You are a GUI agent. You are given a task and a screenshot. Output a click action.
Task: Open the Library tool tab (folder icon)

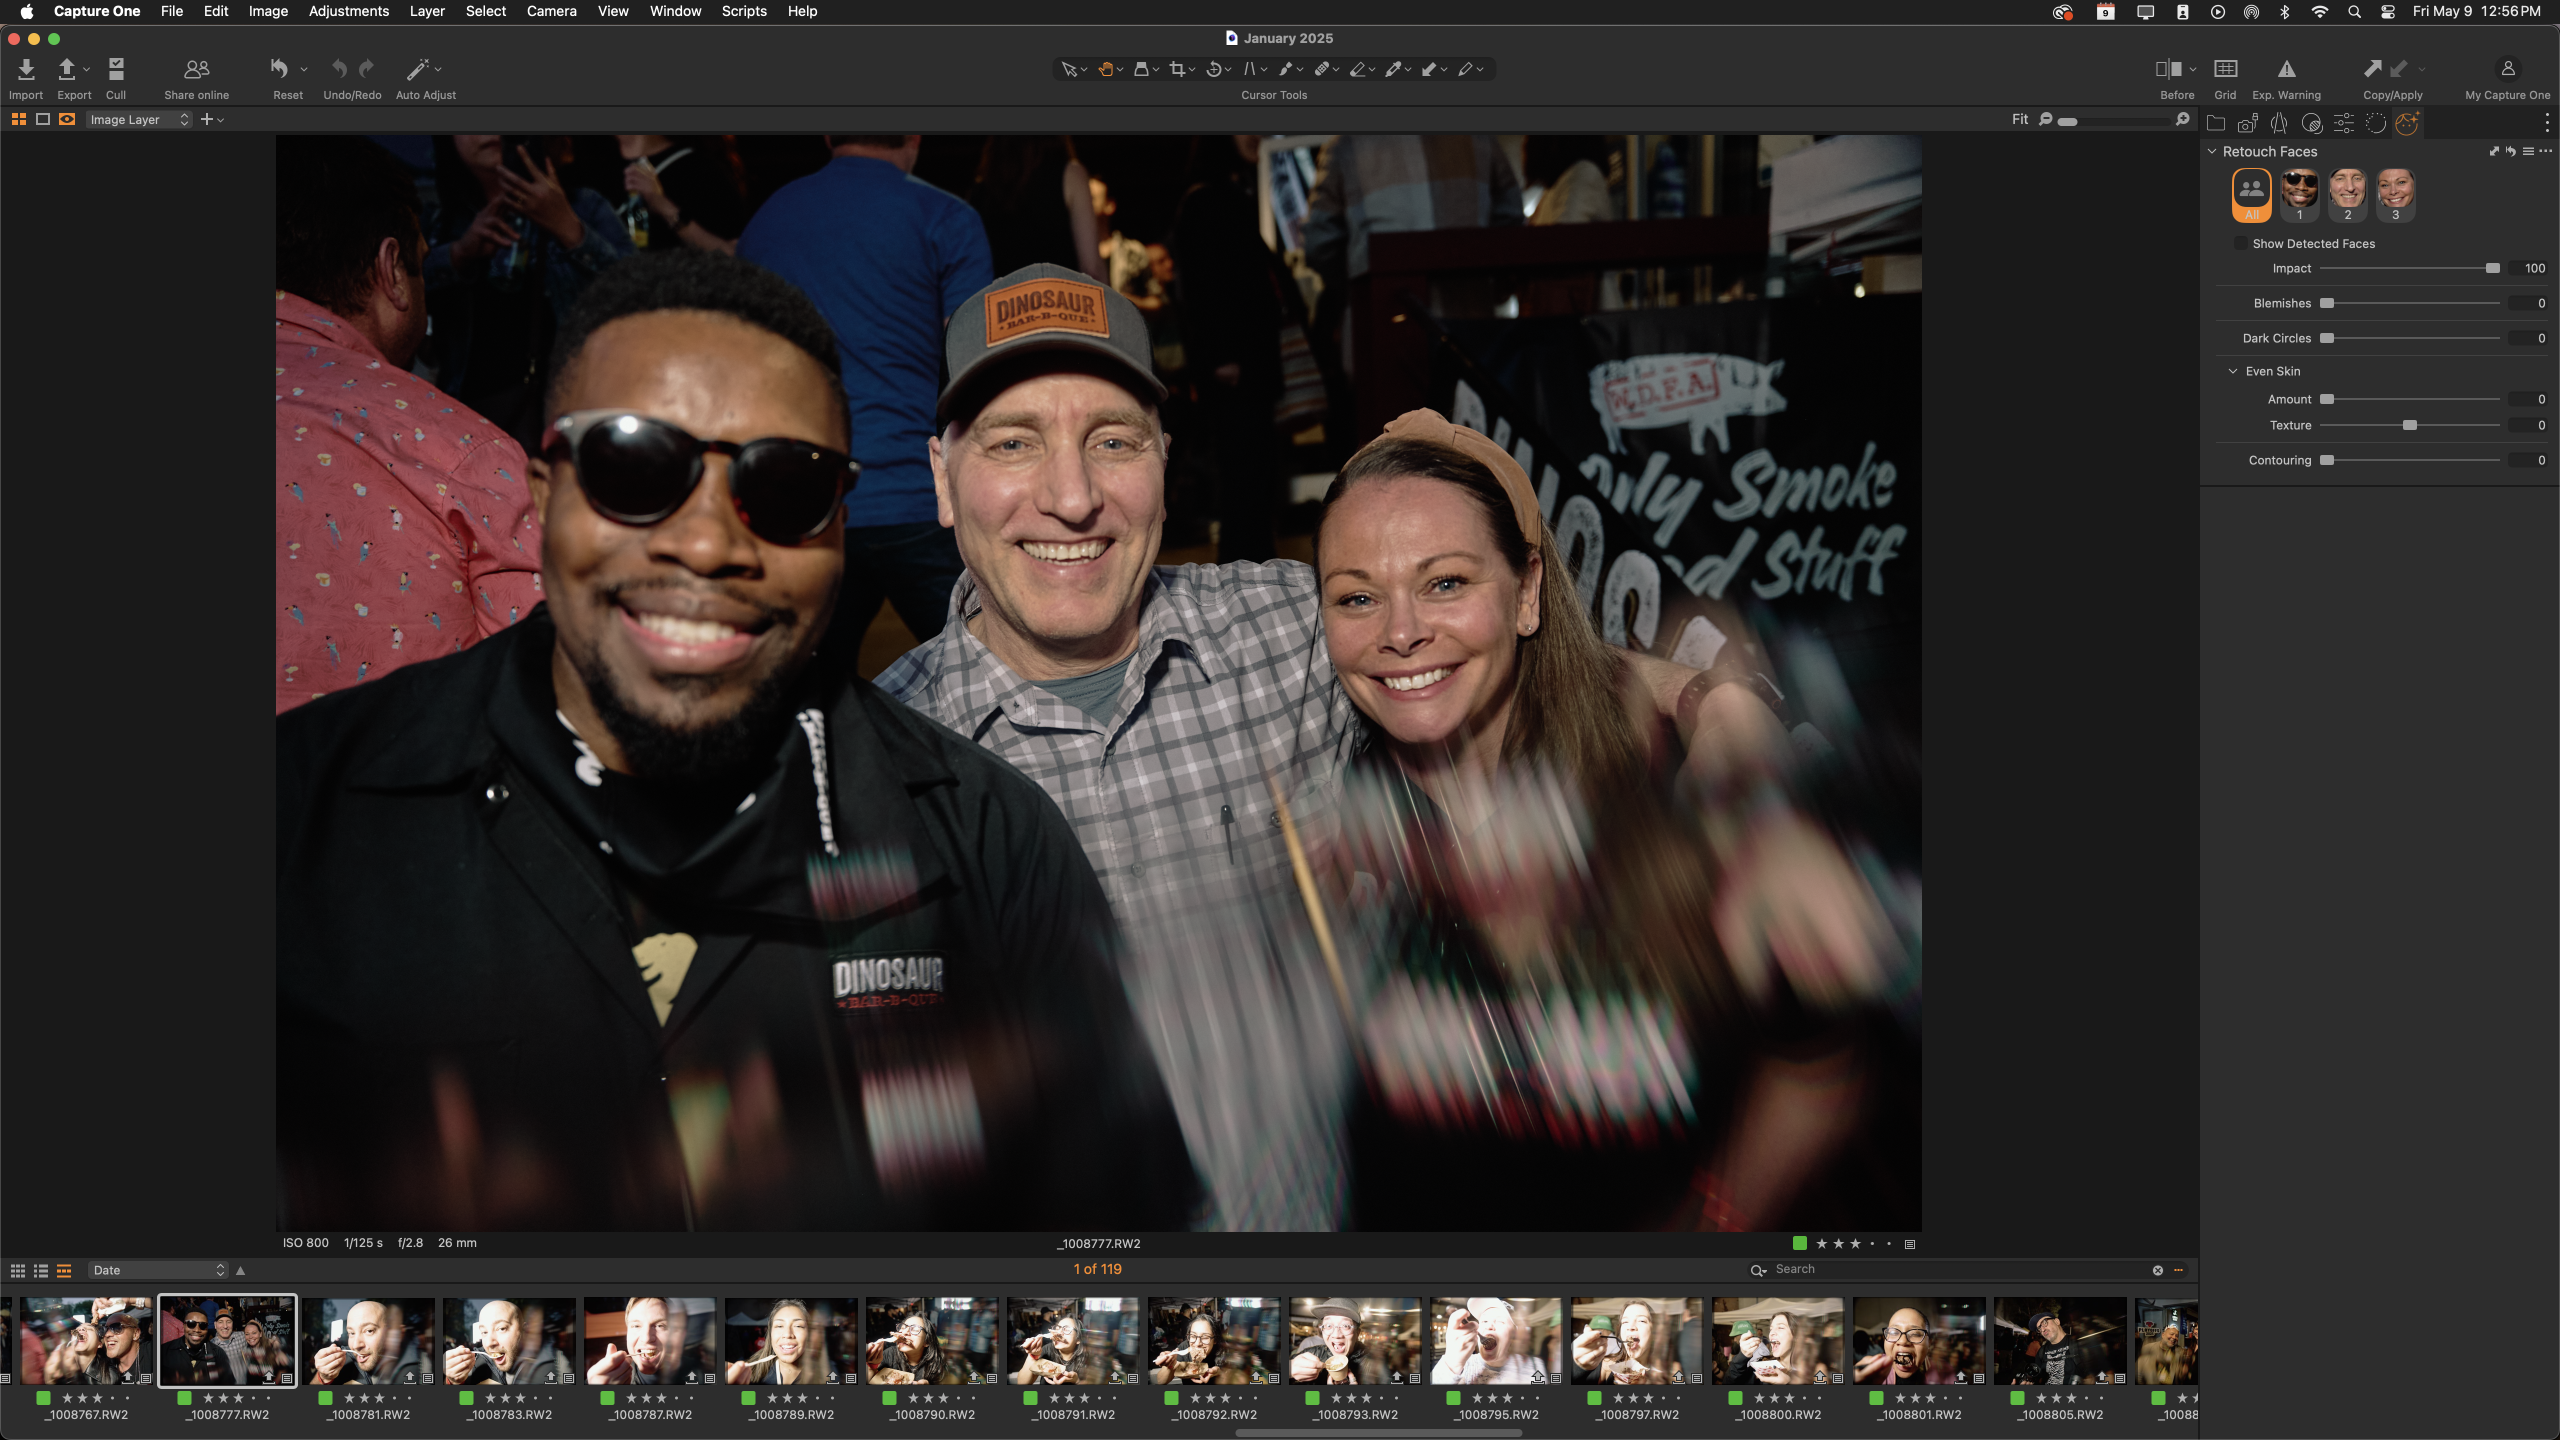(2216, 123)
